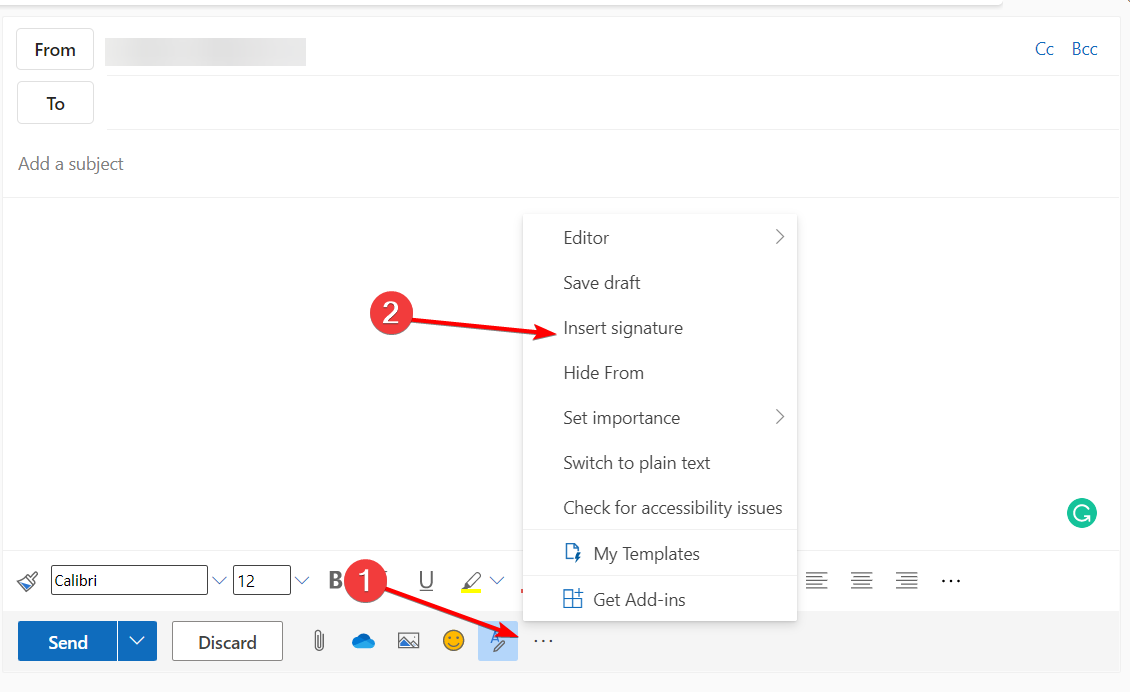The width and height of the screenshot is (1130, 692).
Task: Click the Add a subject field
Action: pos(561,164)
